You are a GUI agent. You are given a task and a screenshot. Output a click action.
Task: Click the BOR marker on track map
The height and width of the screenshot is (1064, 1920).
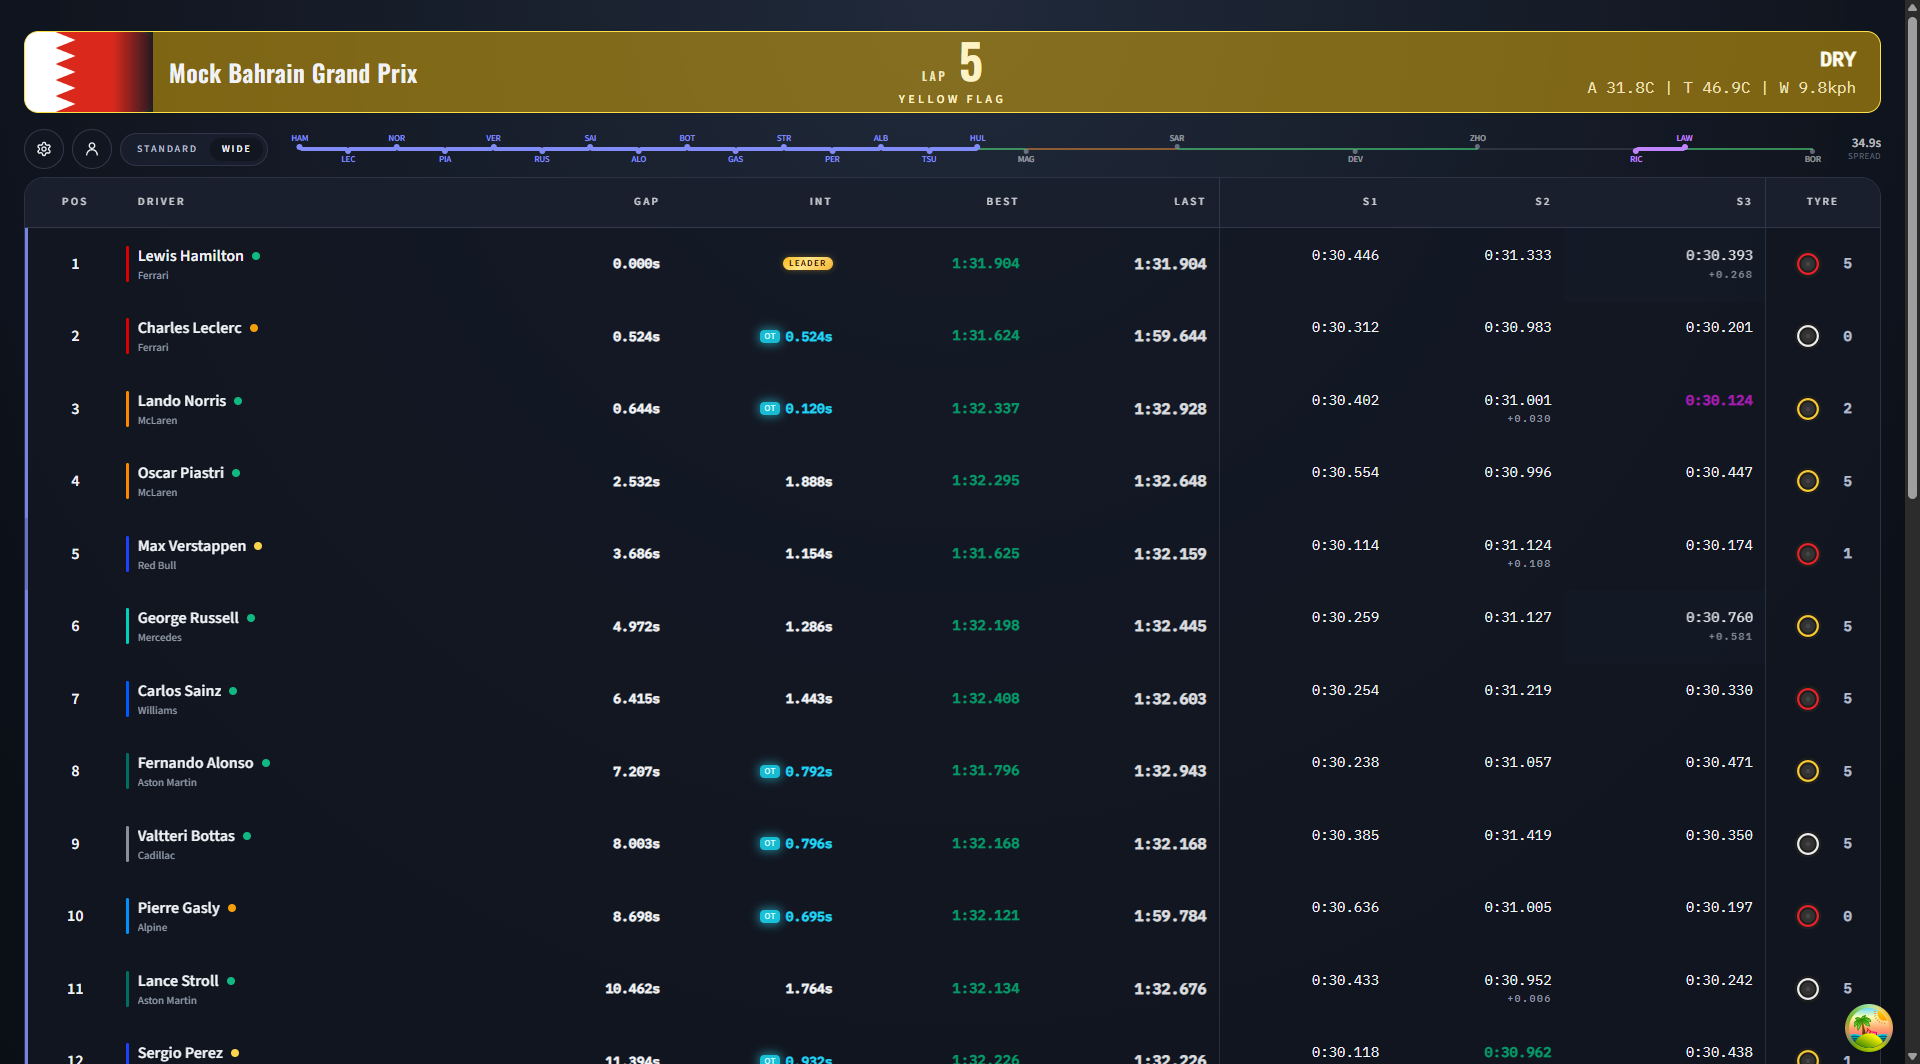(x=1812, y=155)
